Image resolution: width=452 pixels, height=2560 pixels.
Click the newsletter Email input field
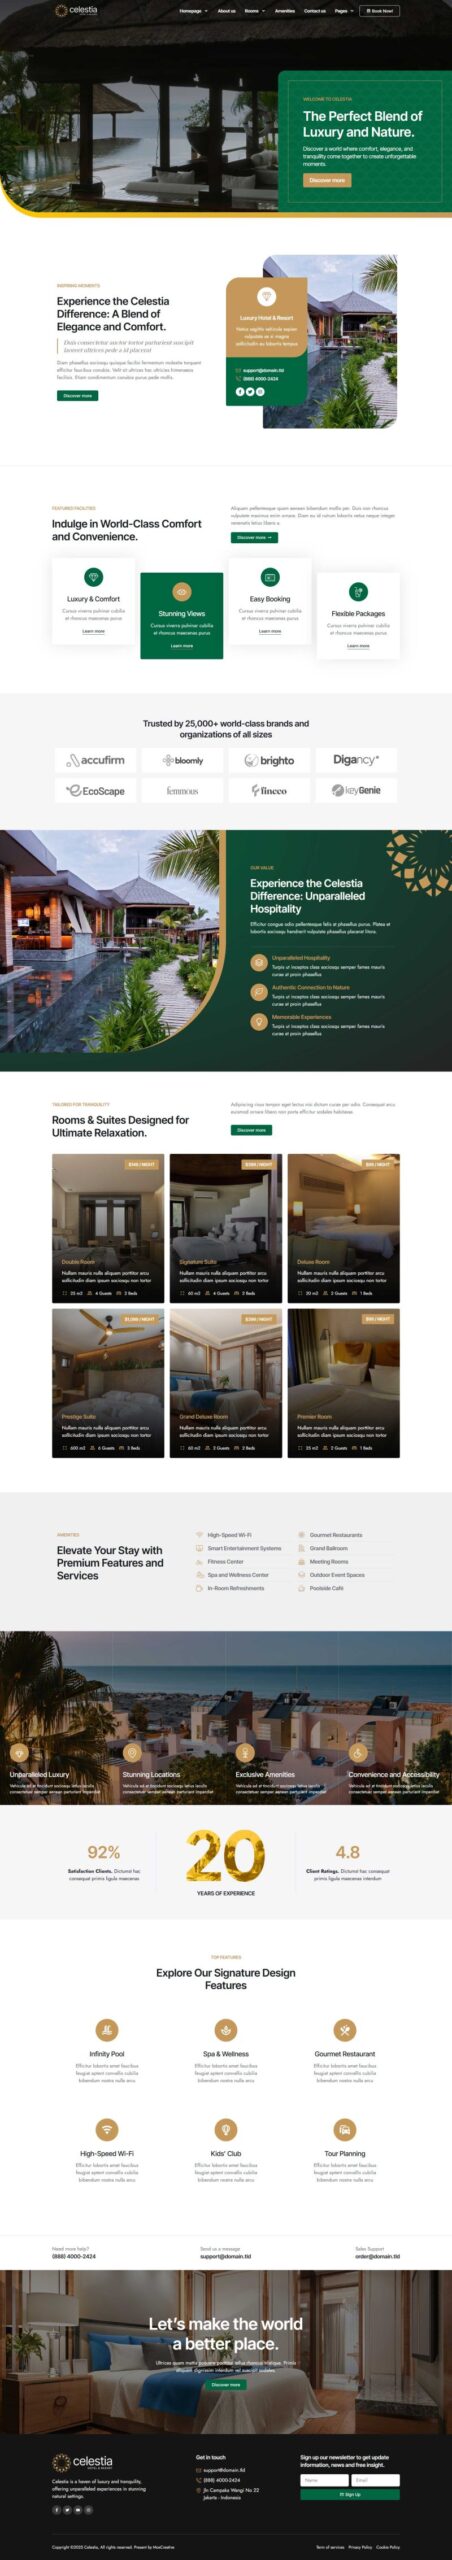coord(375,2479)
